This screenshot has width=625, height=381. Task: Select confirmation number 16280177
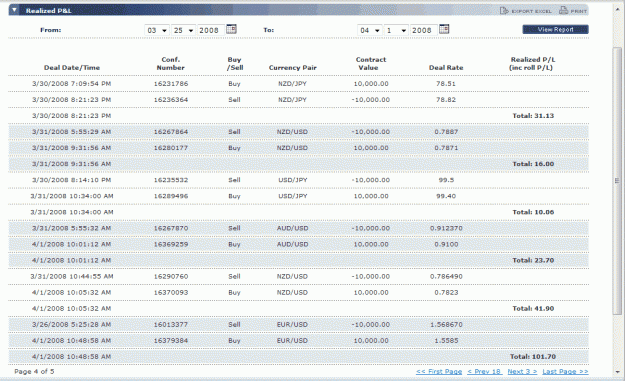(x=171, y=148)
